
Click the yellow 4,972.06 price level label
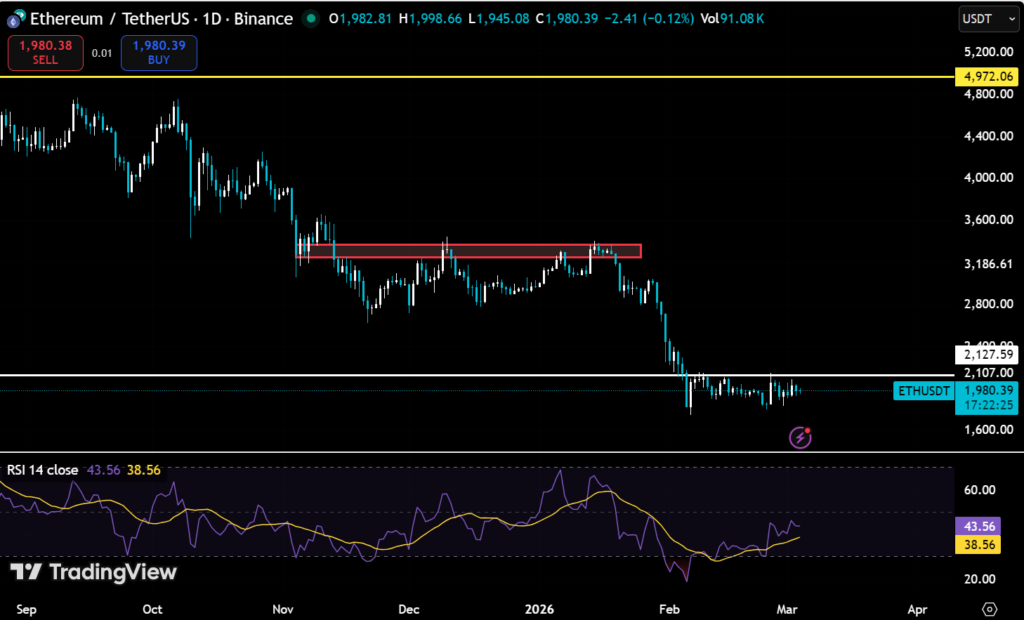(985, 75)
